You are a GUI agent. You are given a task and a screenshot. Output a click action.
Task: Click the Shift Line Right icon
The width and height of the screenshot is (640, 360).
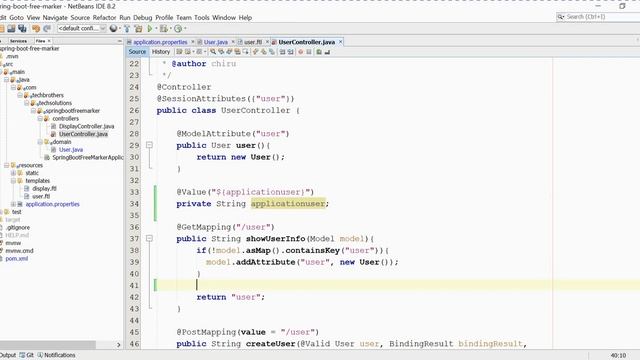[290, 52]
